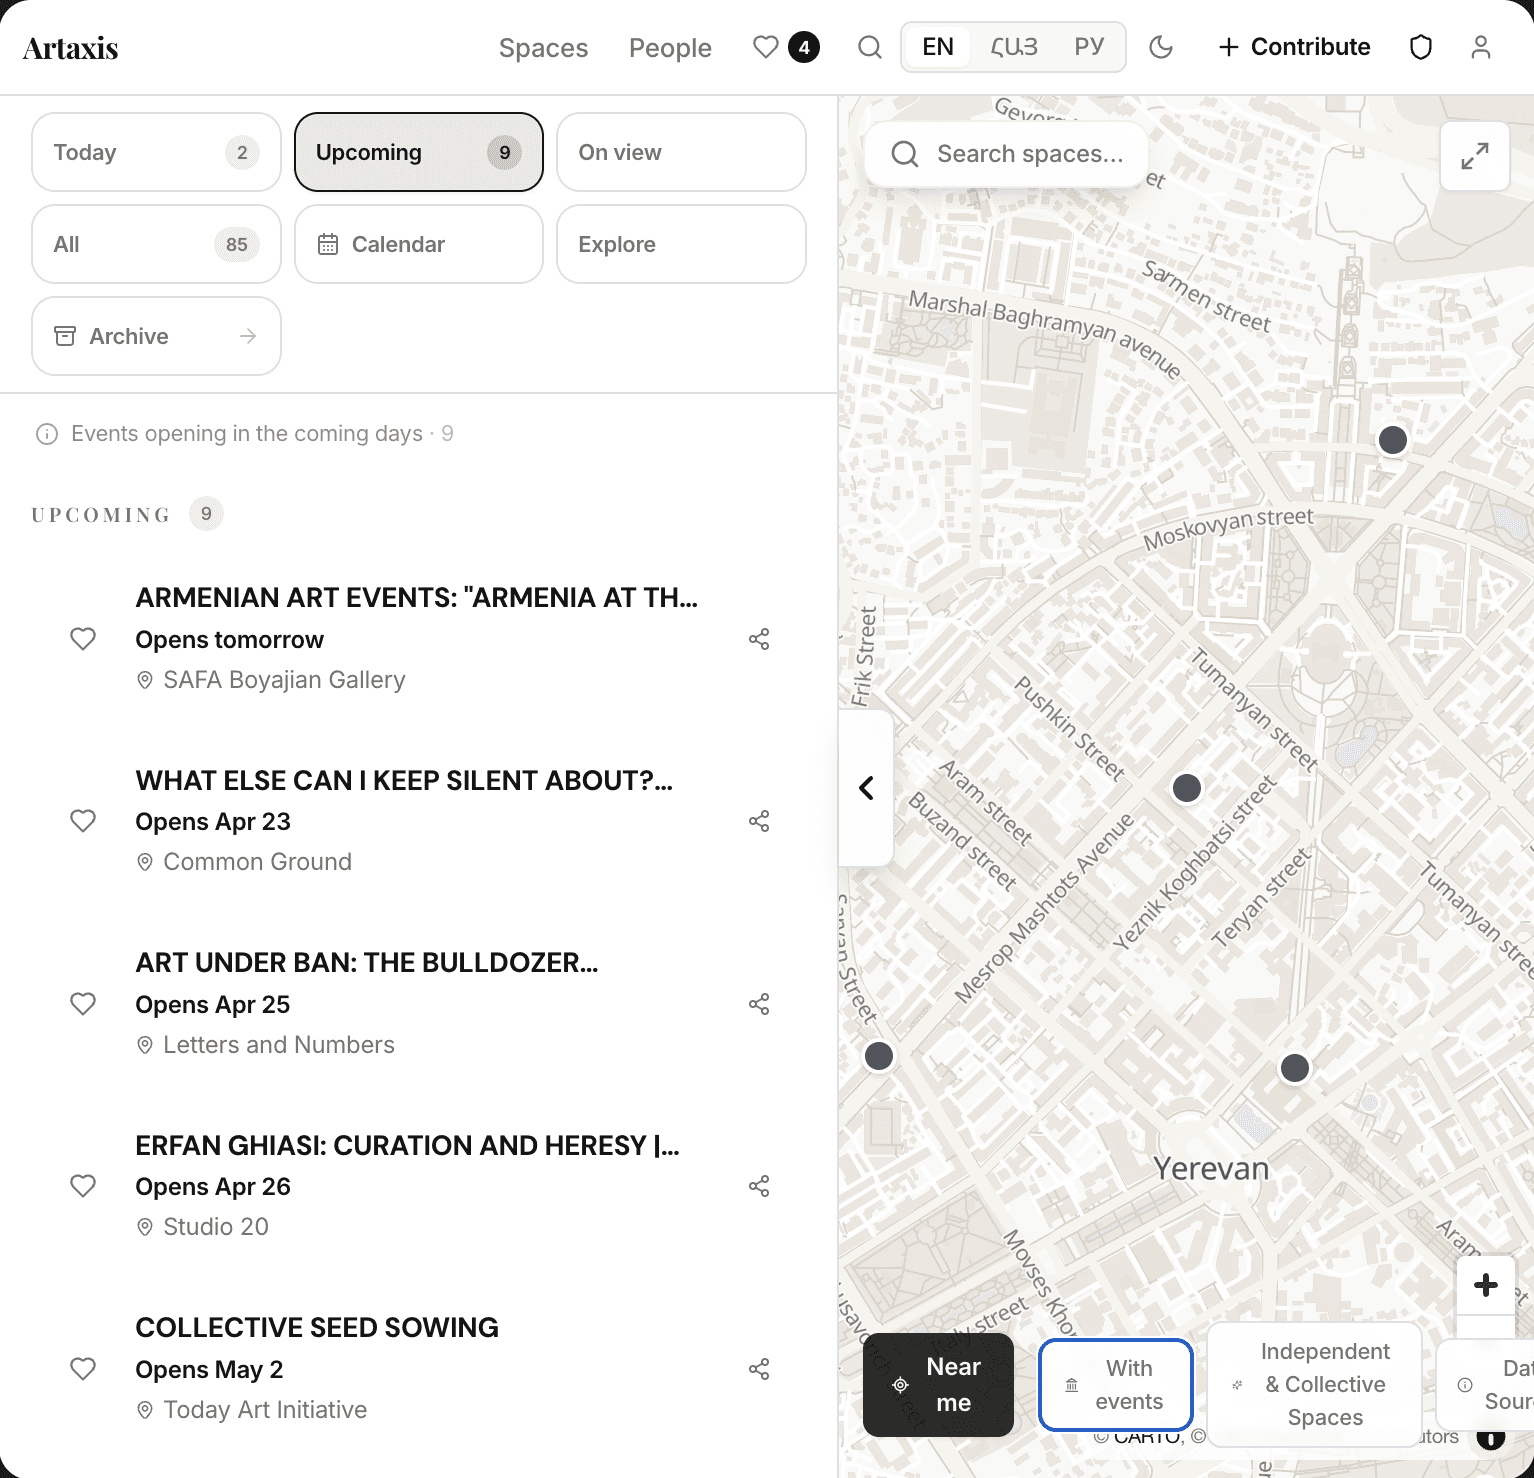Open user profile icon
The height and width of the screenshot is (1478, 1534).
(1480, 47)
